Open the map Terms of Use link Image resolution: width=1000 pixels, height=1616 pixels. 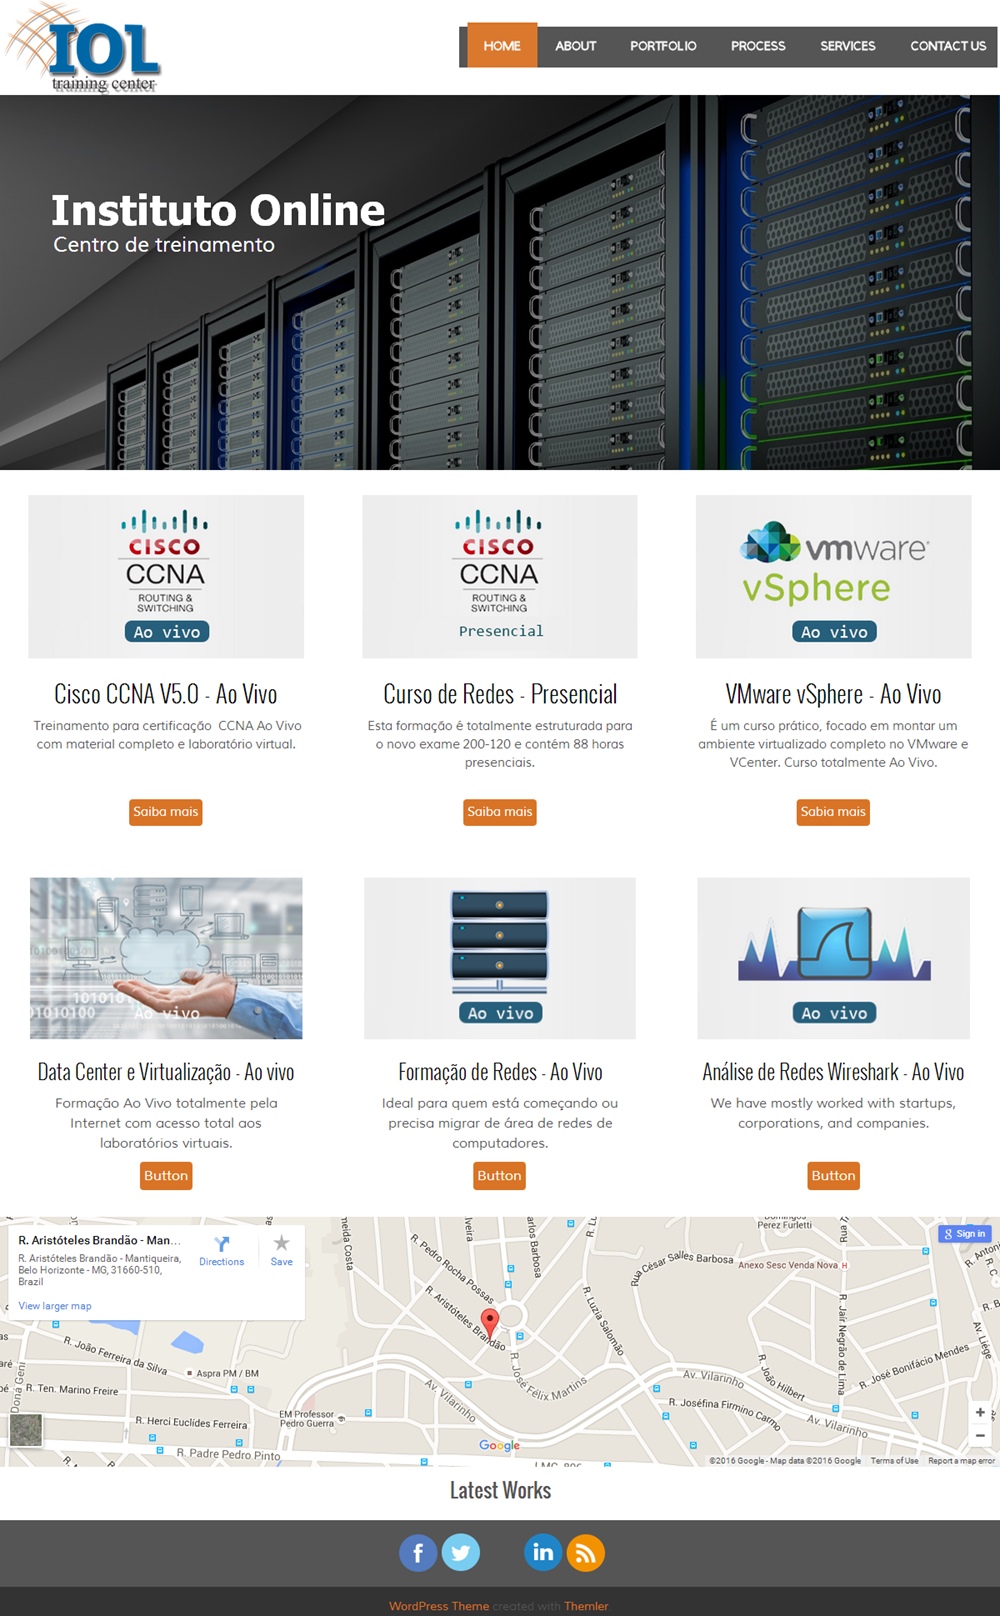tap(894, 1461)
